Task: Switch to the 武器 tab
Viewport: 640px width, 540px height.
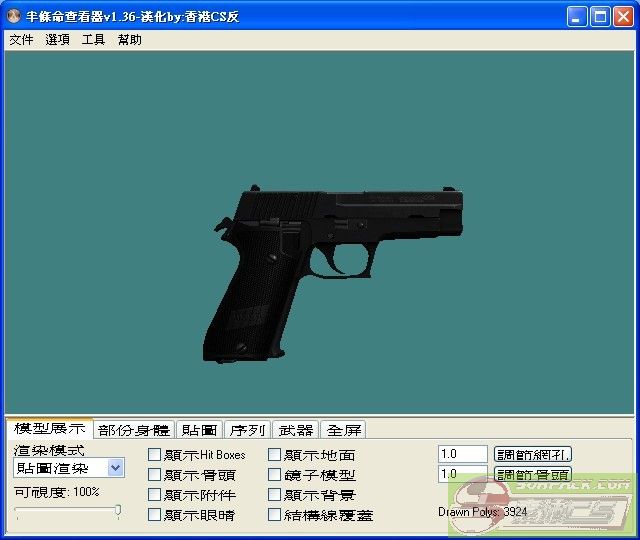Action: coord(296,430)
